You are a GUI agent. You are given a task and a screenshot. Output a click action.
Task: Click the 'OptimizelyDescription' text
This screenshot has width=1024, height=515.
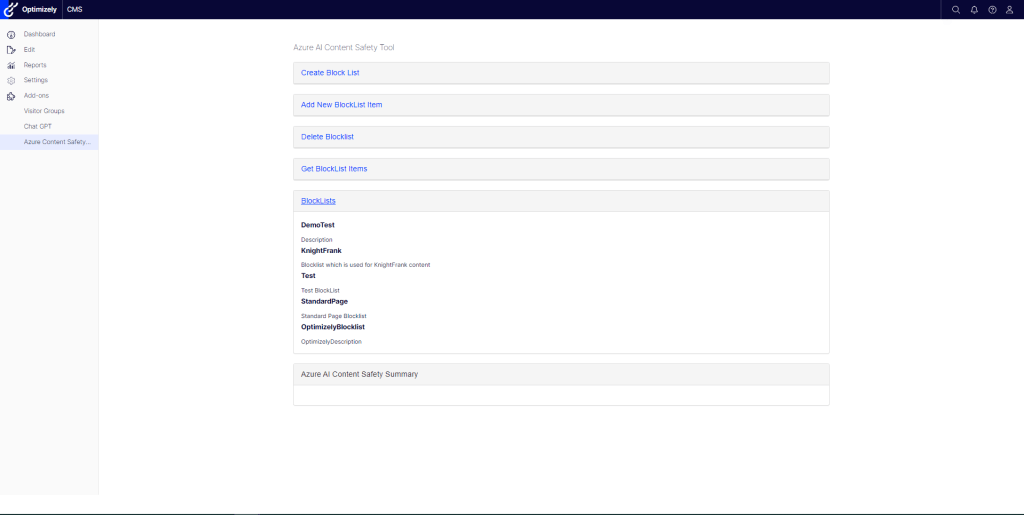tap(331, 341)
